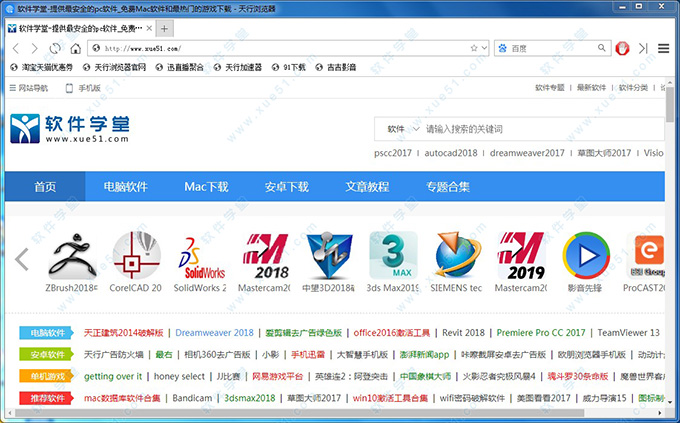This screenshot has width=680, height=423.
Task: Click the browser back arrow button
Action: pos(17,48)
